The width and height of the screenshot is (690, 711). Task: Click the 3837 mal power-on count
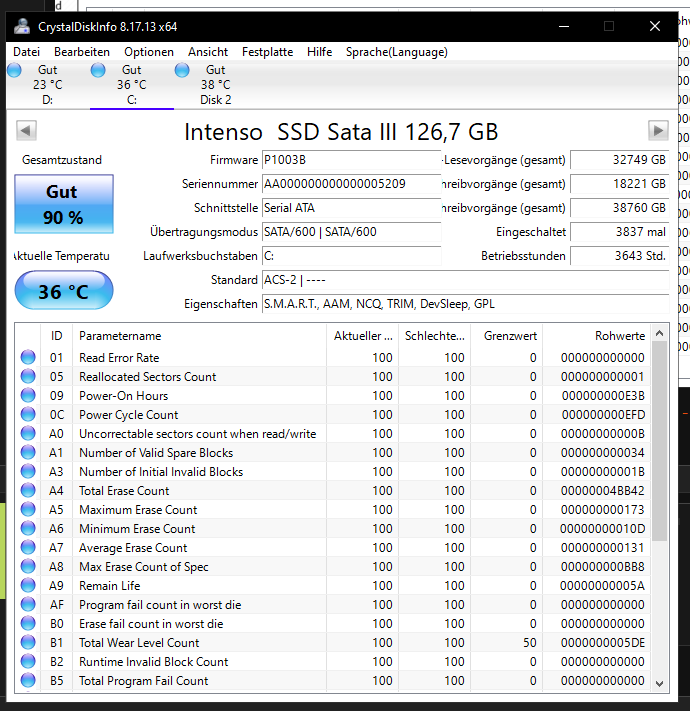(x=619, y=232)
